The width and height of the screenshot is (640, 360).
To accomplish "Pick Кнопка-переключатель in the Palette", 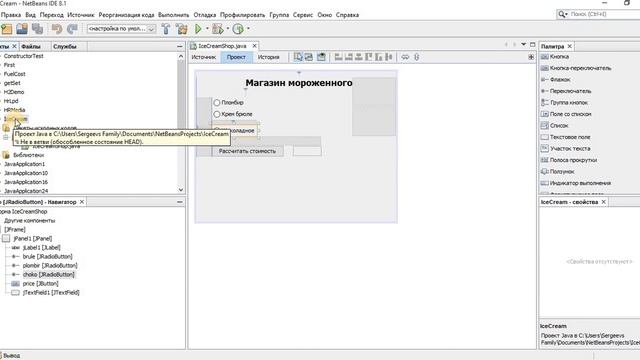I will point(576,68).
